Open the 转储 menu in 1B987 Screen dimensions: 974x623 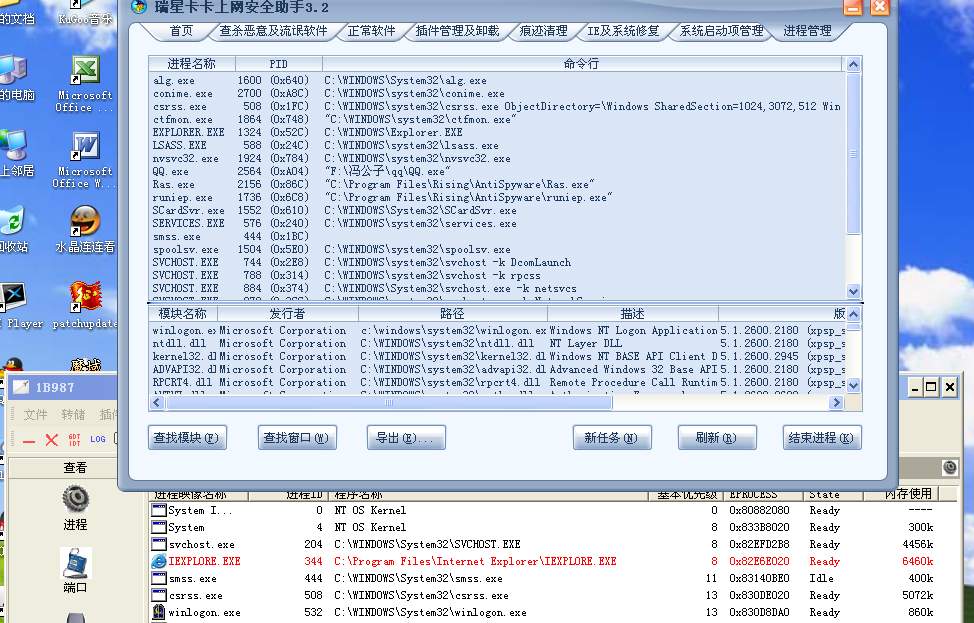[x=73, y=414]
